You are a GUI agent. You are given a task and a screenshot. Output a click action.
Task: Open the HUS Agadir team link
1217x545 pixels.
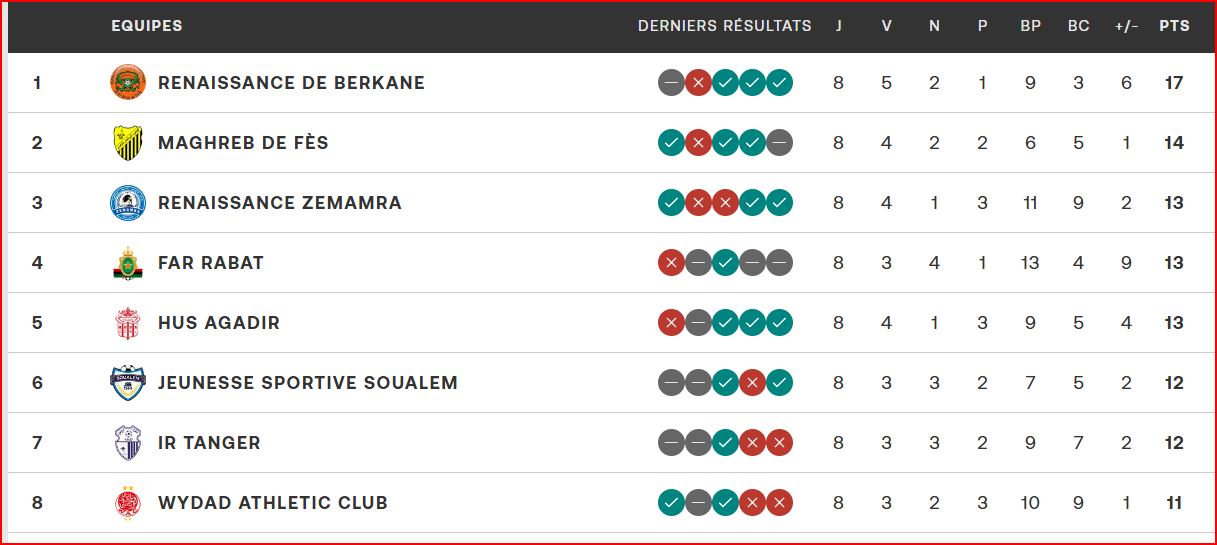click(x=219, y=323)
